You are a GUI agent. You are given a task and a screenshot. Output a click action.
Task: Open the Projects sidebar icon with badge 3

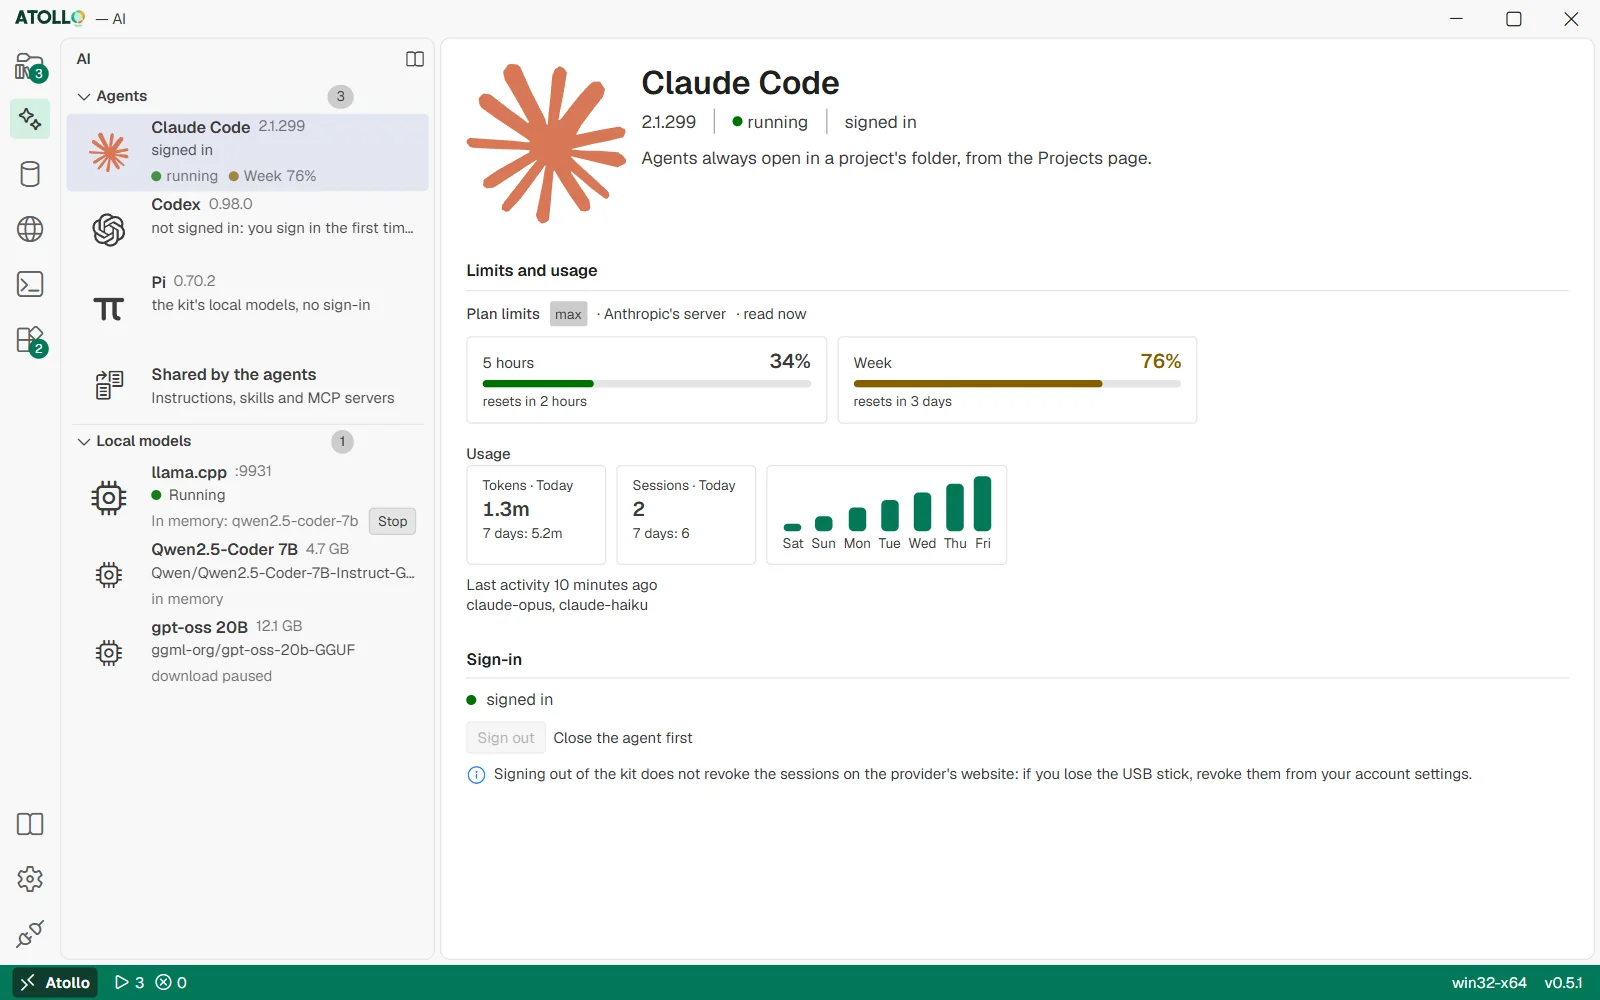click(x=30, y=67)
